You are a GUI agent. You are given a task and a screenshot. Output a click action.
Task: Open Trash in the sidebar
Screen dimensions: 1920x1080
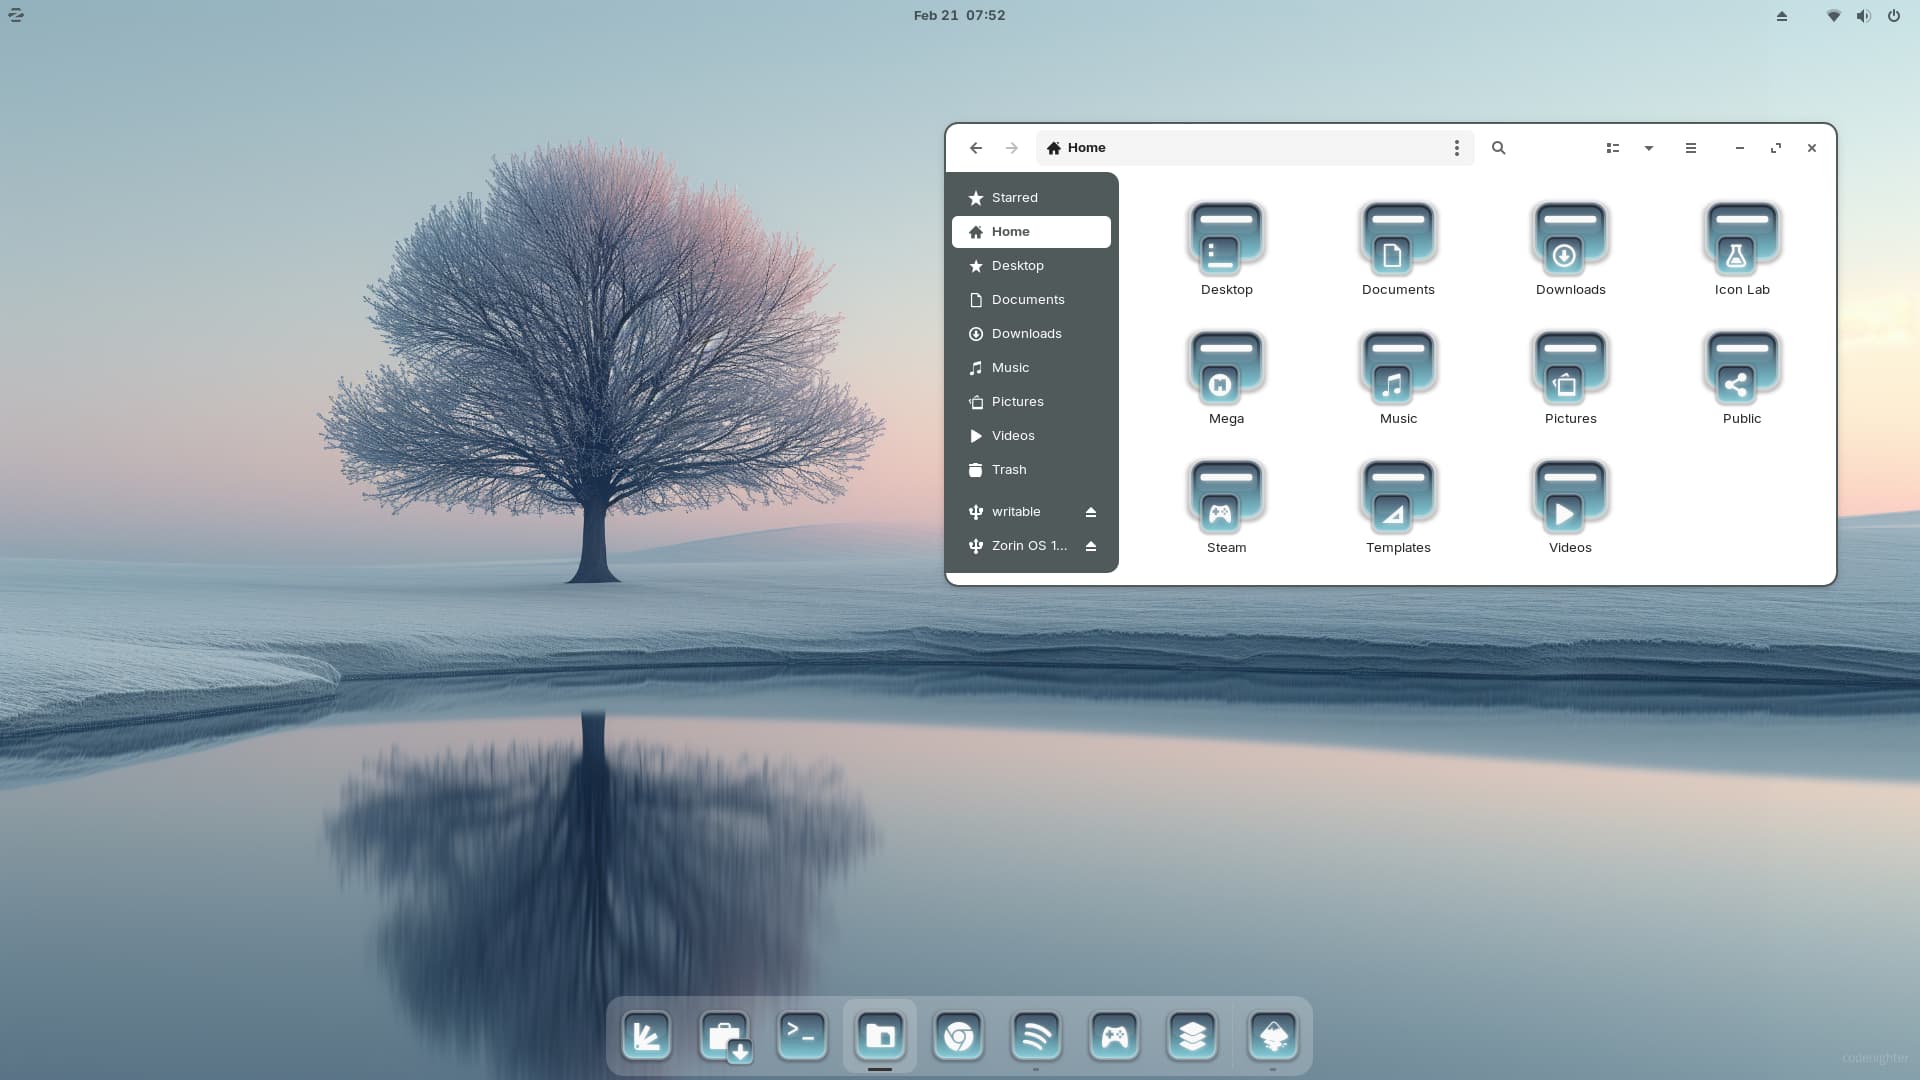point(1031,470)
